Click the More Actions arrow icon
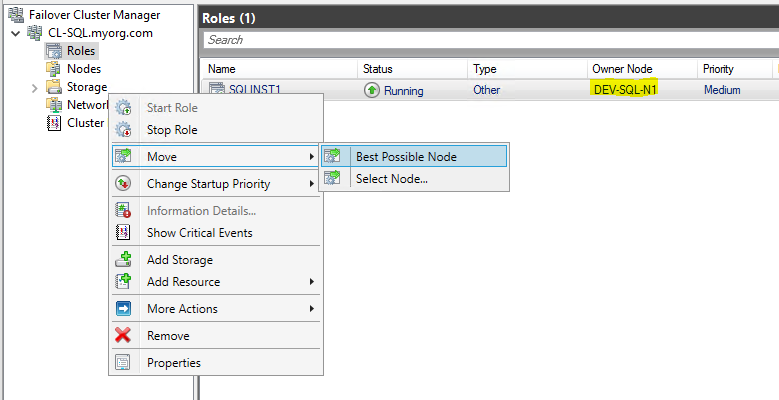779x400 pixels. [123, 309]
